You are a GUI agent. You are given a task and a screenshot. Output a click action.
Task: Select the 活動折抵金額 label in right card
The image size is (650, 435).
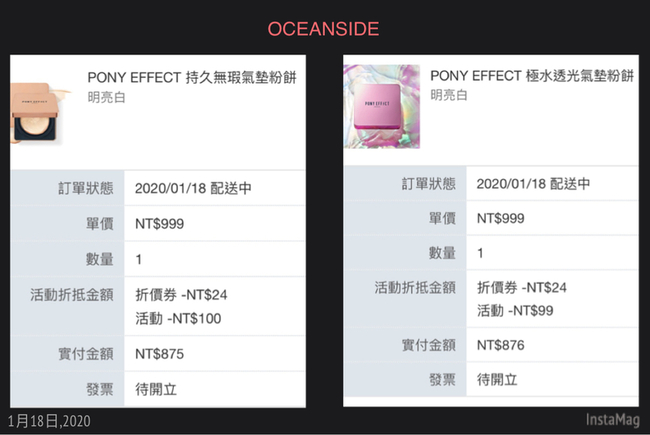pos(415,287)
